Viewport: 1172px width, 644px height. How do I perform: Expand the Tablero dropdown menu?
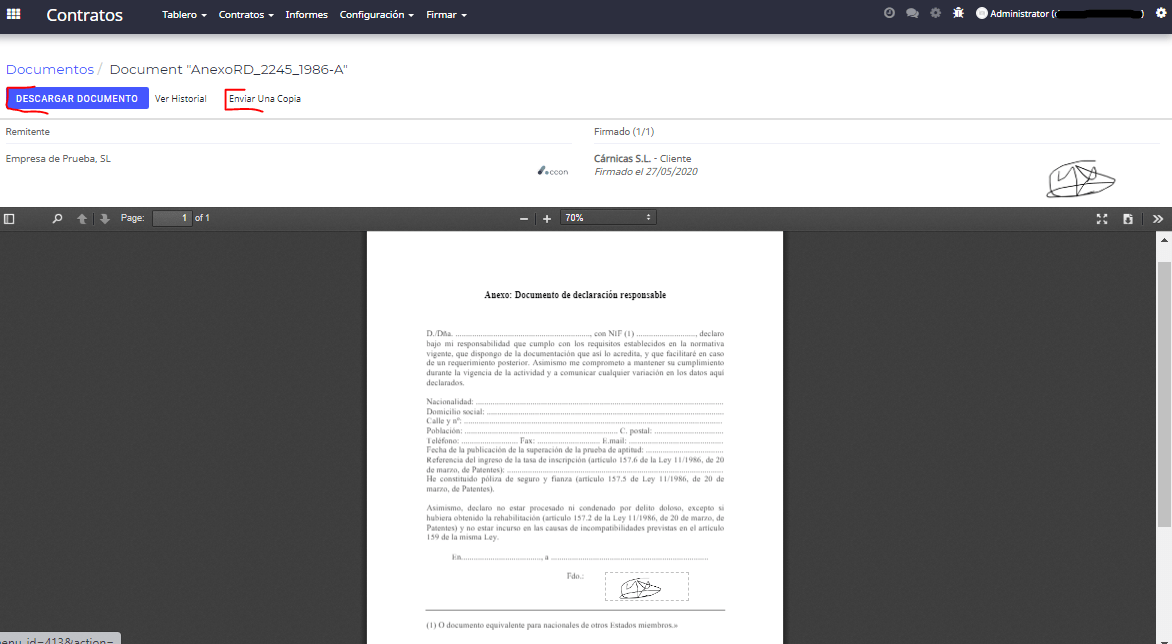click(184, 14)
